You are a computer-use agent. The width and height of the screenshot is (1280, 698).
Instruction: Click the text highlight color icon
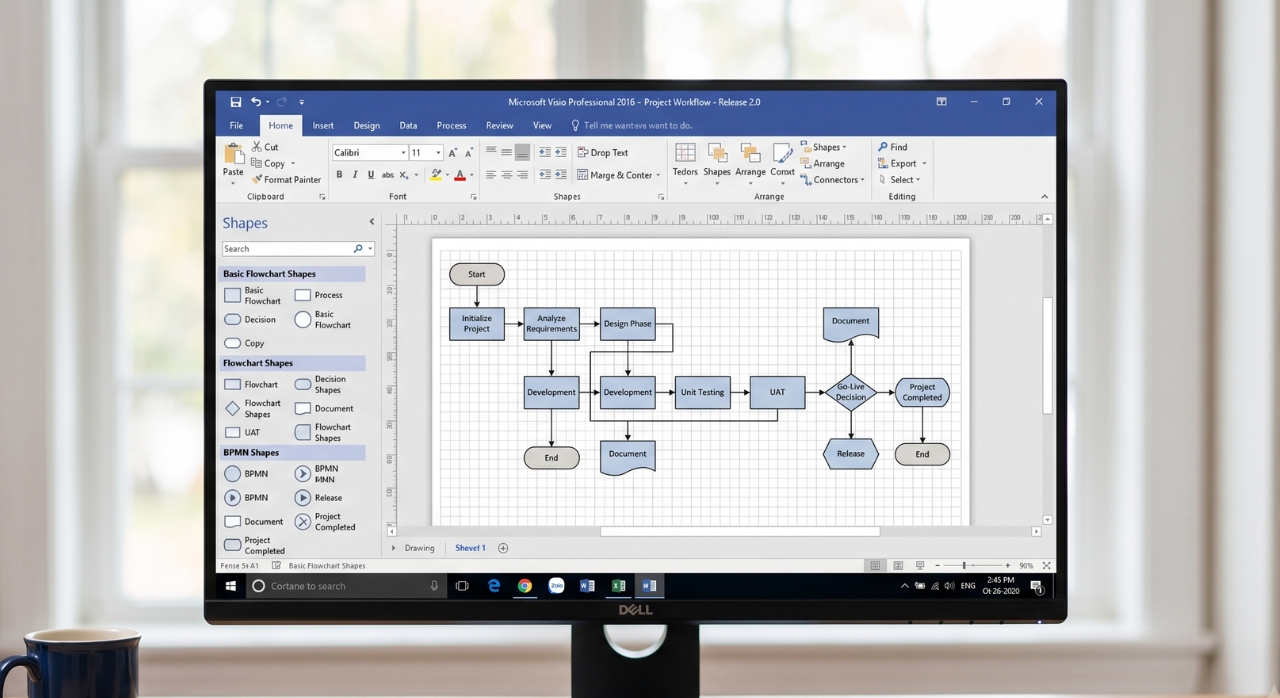click(436, 175)
